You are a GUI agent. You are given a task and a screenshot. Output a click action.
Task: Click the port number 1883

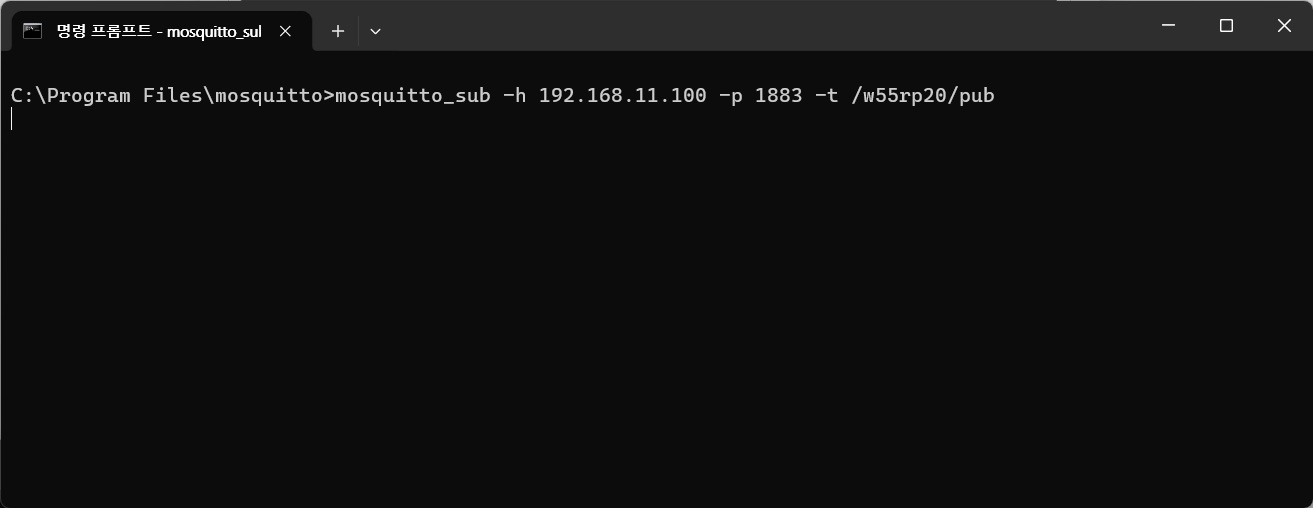(778, 96)
